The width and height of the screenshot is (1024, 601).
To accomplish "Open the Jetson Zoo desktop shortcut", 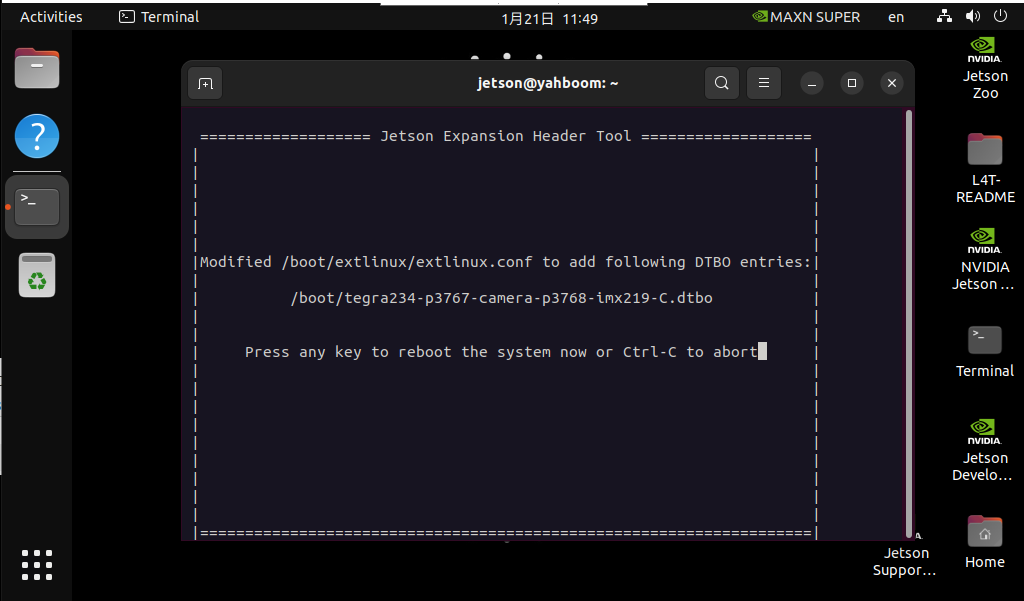I will (985, 68).
